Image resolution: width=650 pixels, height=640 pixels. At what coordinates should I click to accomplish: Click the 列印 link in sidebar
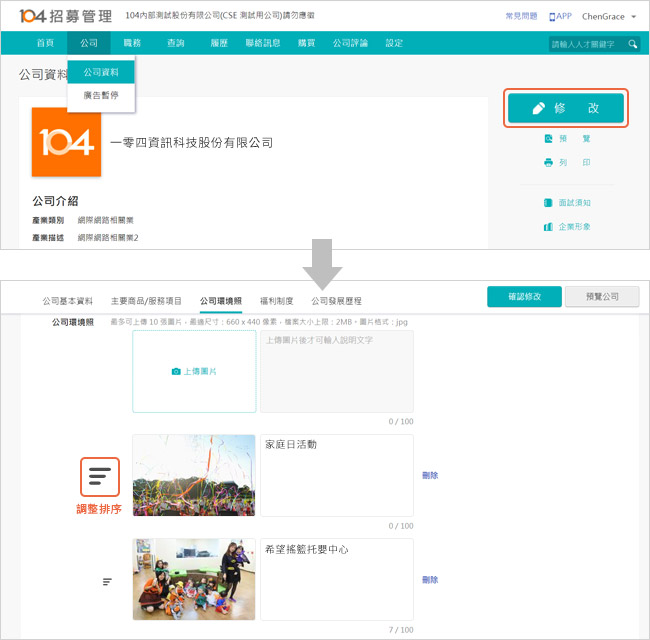[575, 162]
